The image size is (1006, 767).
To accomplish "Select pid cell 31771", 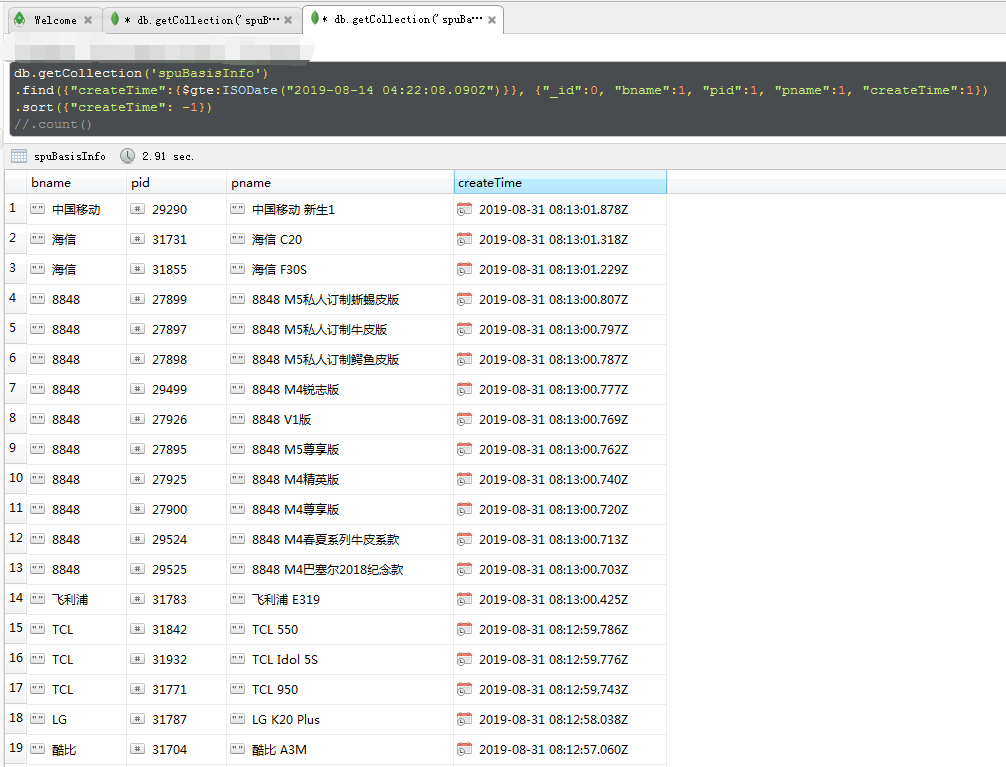I will (176, 689).
